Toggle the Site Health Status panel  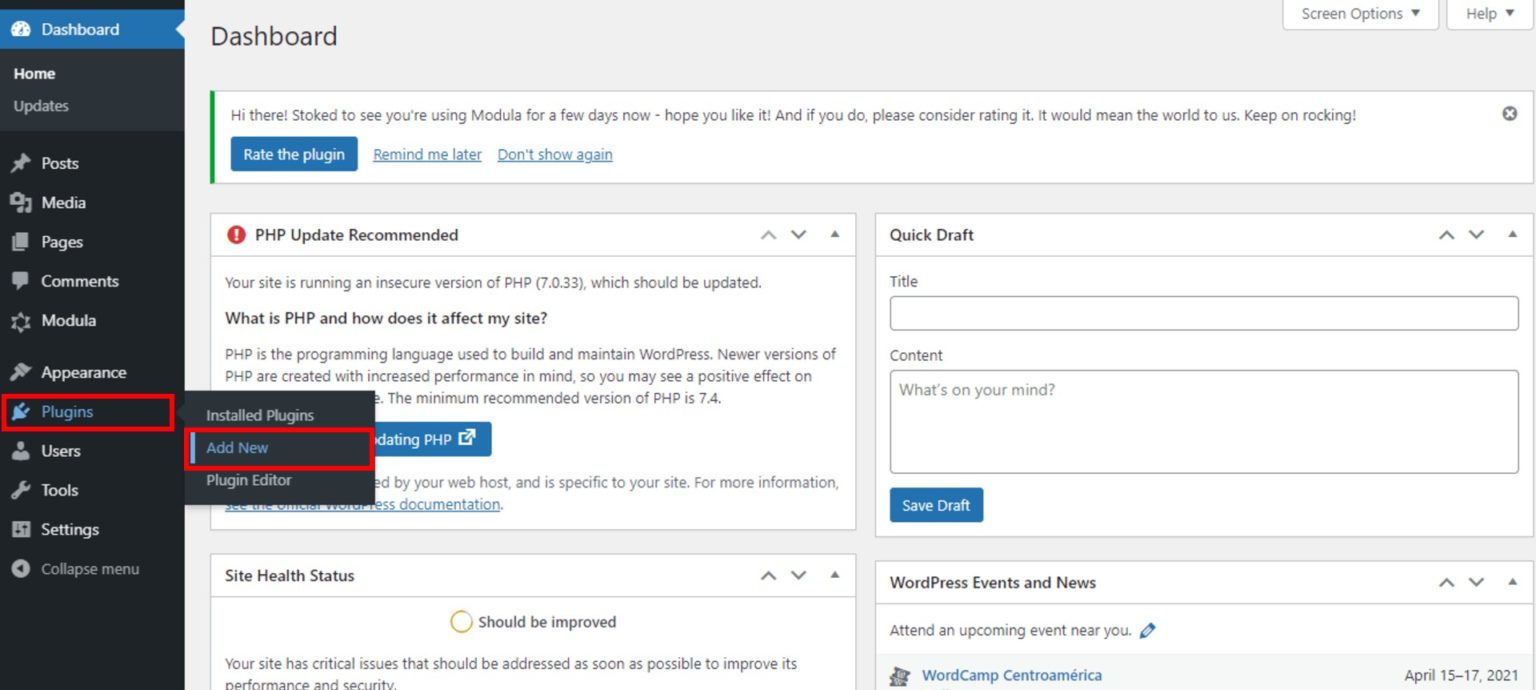835,576
